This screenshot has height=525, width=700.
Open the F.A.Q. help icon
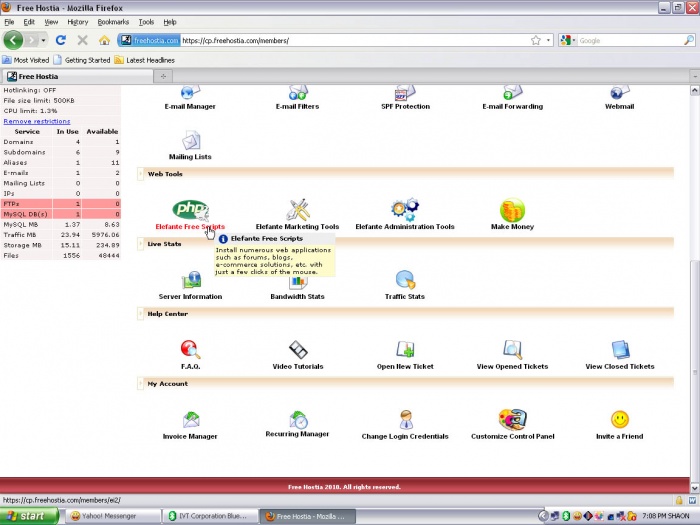[x=190, y=349]
